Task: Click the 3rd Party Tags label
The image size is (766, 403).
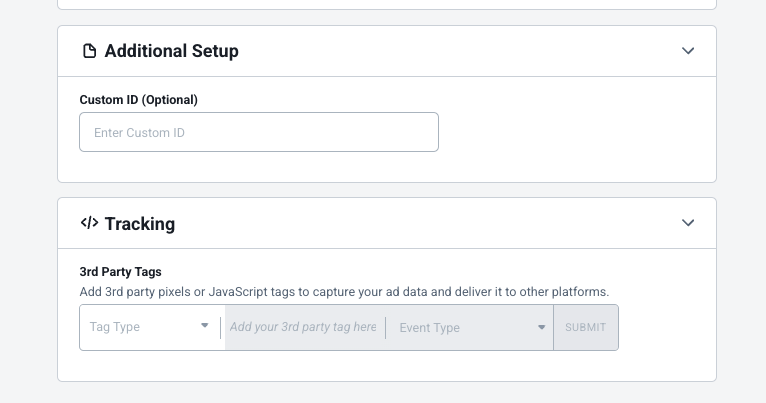Action: click(x=121, y=272)
